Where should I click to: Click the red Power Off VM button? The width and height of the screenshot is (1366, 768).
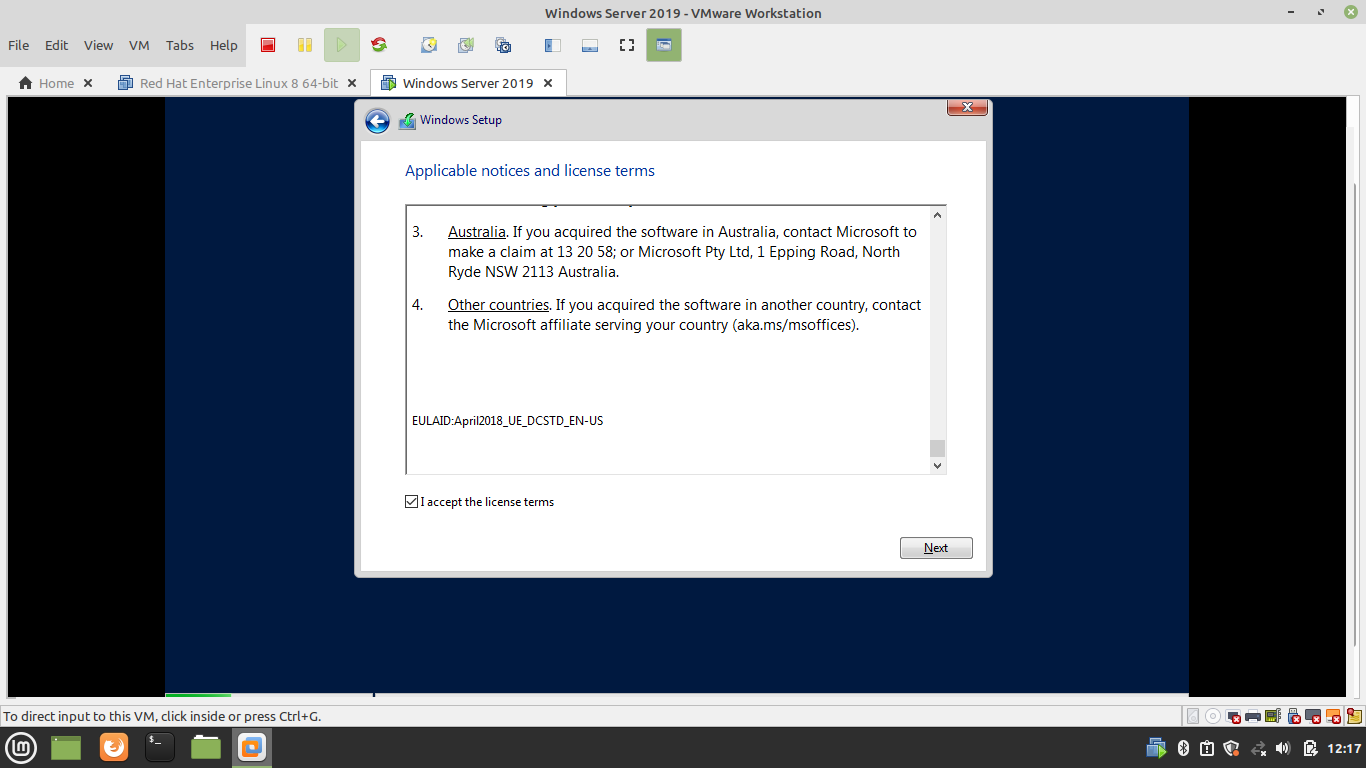(268, 45)
